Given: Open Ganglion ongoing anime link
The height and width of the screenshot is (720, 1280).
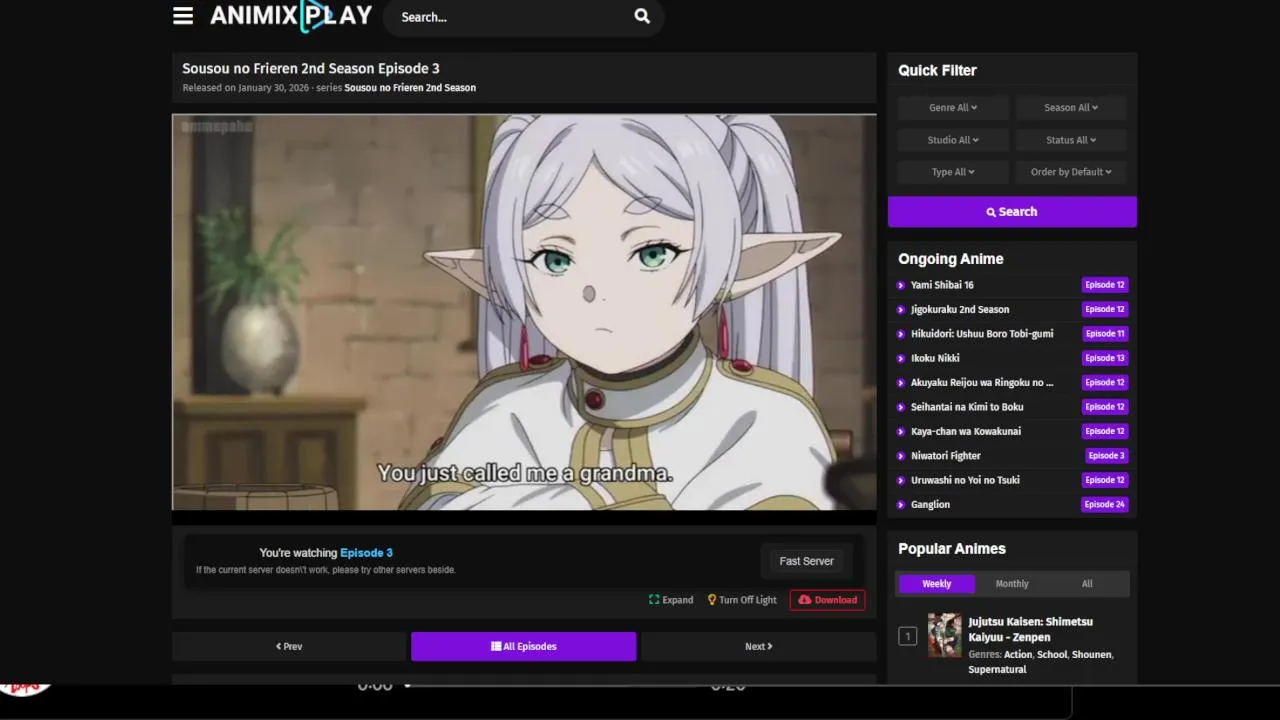Looking at the screenshot, I should pos(930,504).
